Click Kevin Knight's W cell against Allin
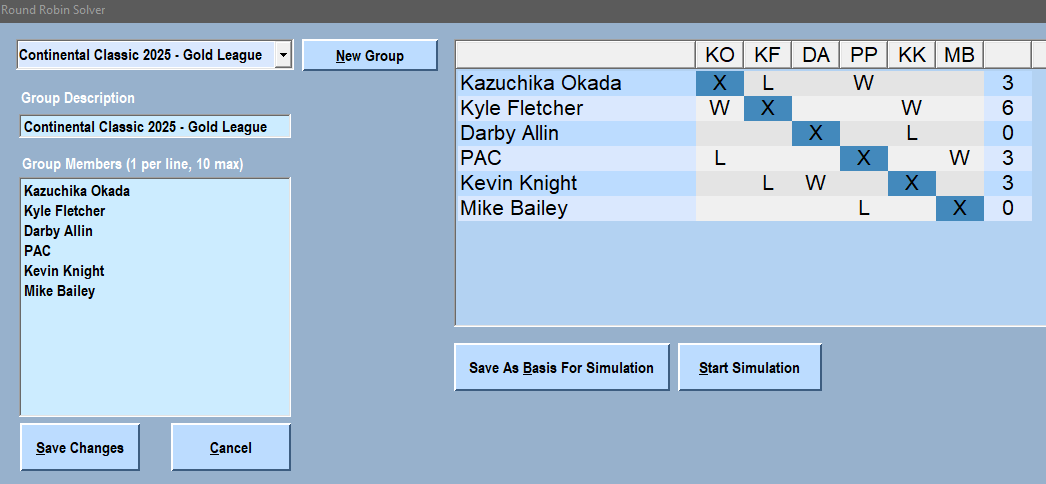This screenshot has width=1046, height=484. pyautogui.click(x=815, y=183)
